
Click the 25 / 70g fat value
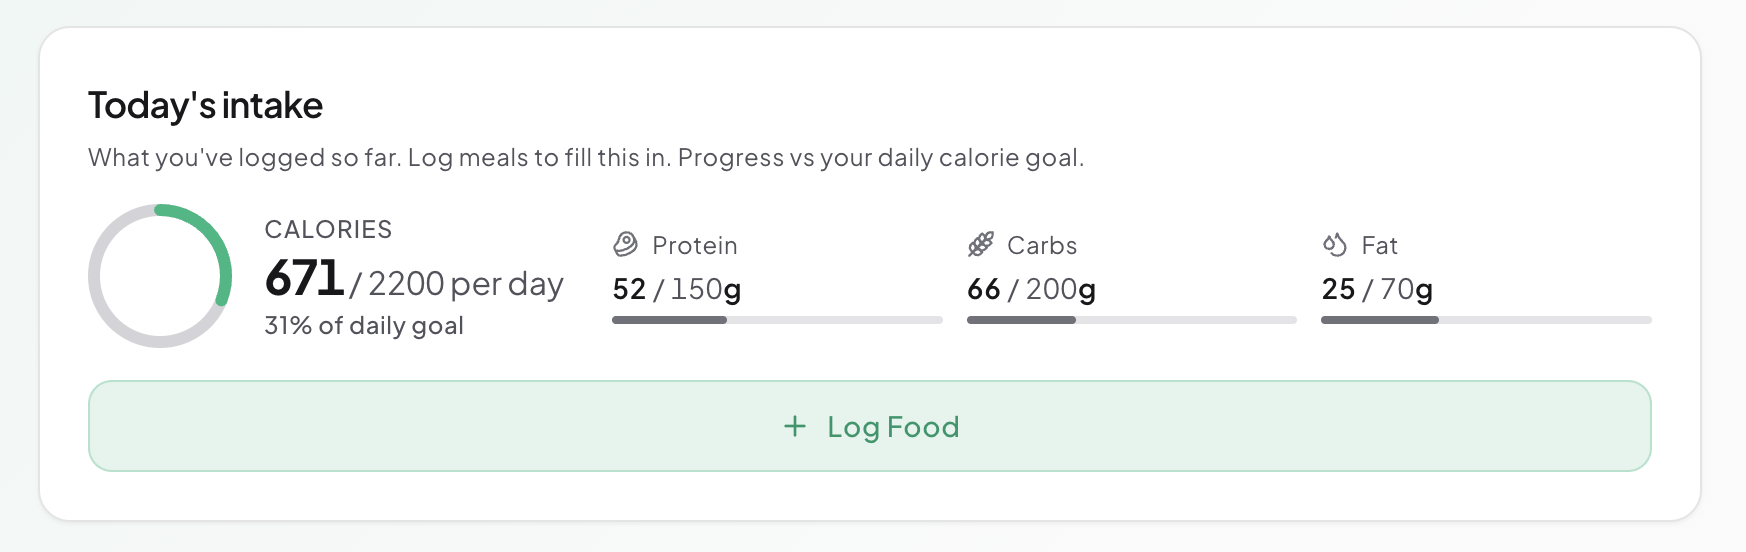(1377, 290)
